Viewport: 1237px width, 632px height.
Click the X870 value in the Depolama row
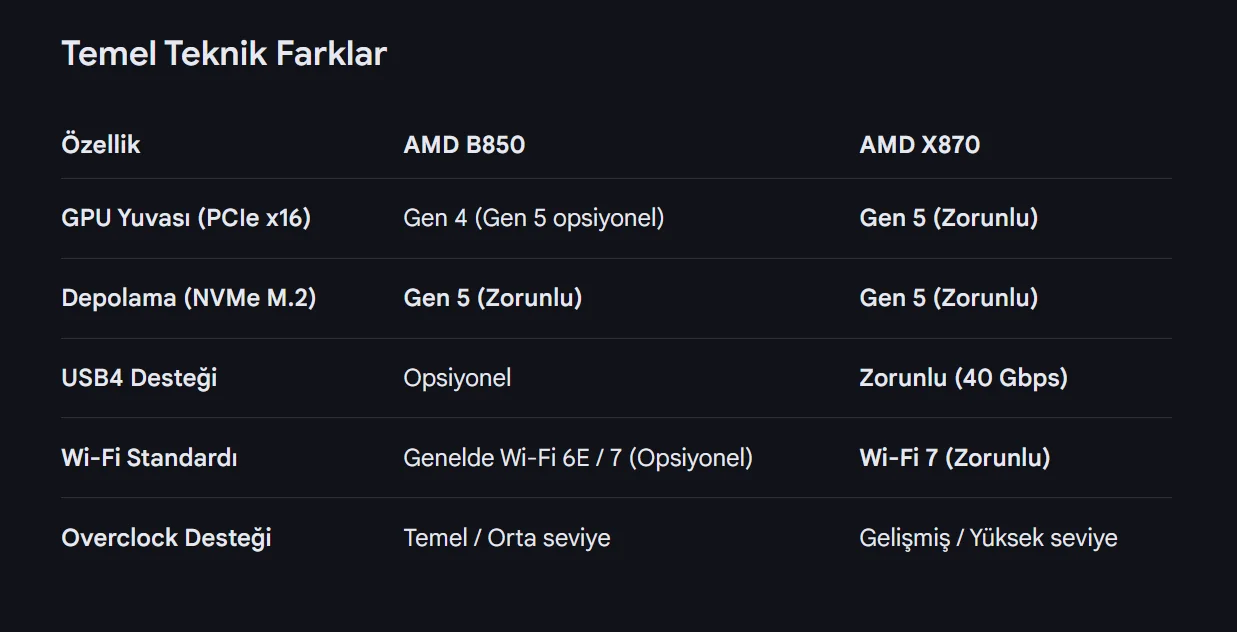pos(948,298)
